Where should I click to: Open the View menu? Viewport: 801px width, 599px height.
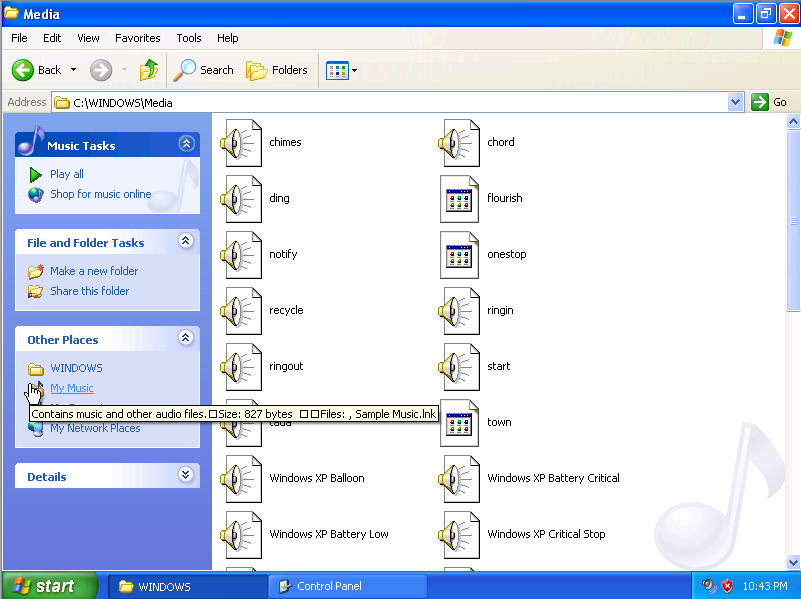[88, 38]
